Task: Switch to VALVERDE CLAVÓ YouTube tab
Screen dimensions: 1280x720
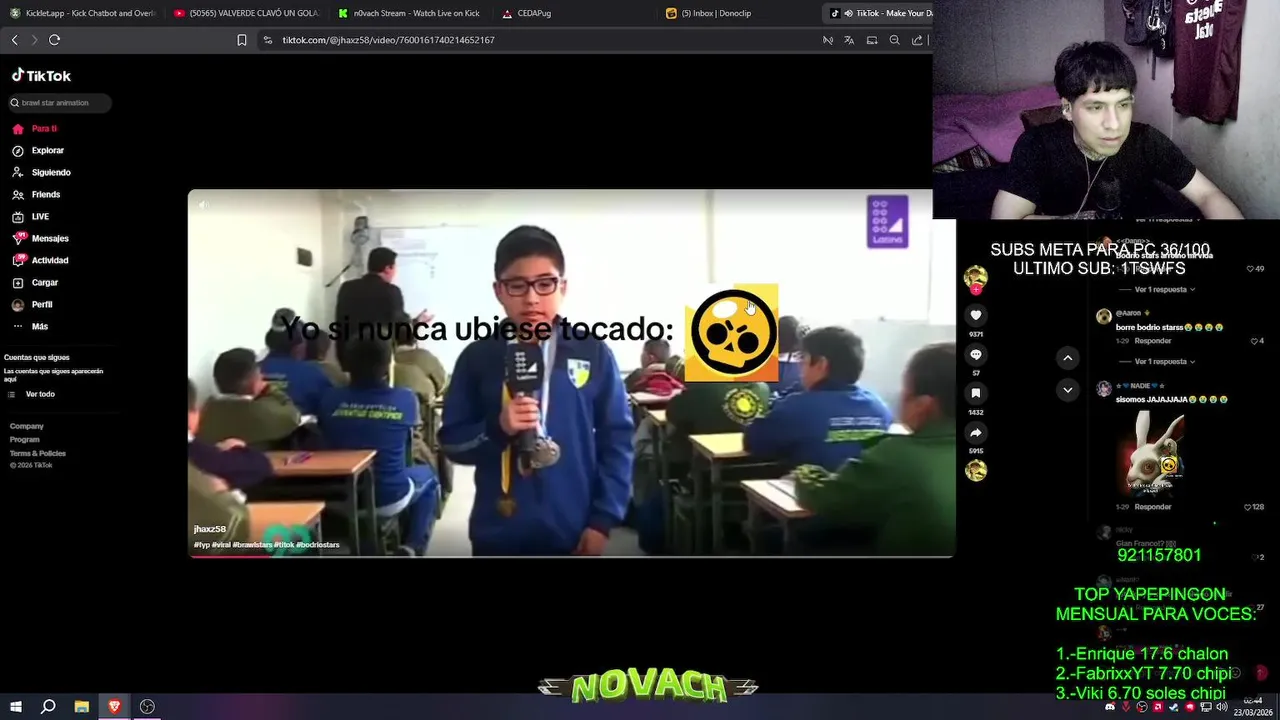Action: [246, 13]
